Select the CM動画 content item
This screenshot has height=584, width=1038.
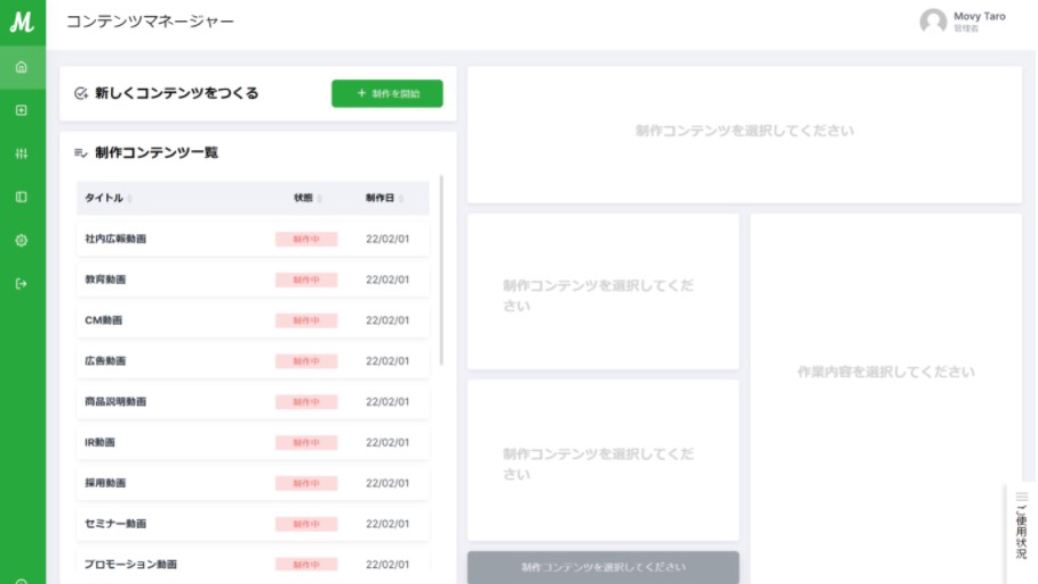click(252, 320)
